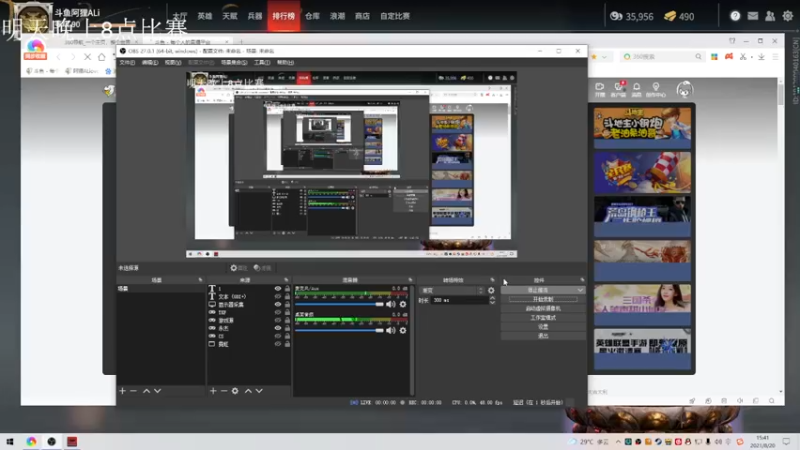
Task: Adjust first mixer channel volume slider
Action: [339, 304]
